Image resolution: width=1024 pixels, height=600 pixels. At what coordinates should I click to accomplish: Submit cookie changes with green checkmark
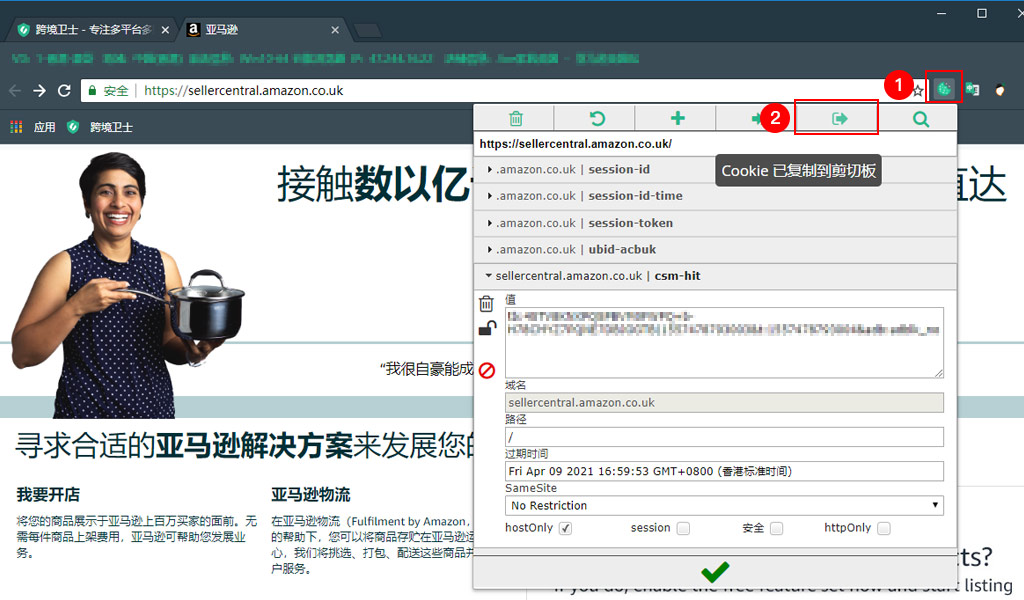[715, 572]
